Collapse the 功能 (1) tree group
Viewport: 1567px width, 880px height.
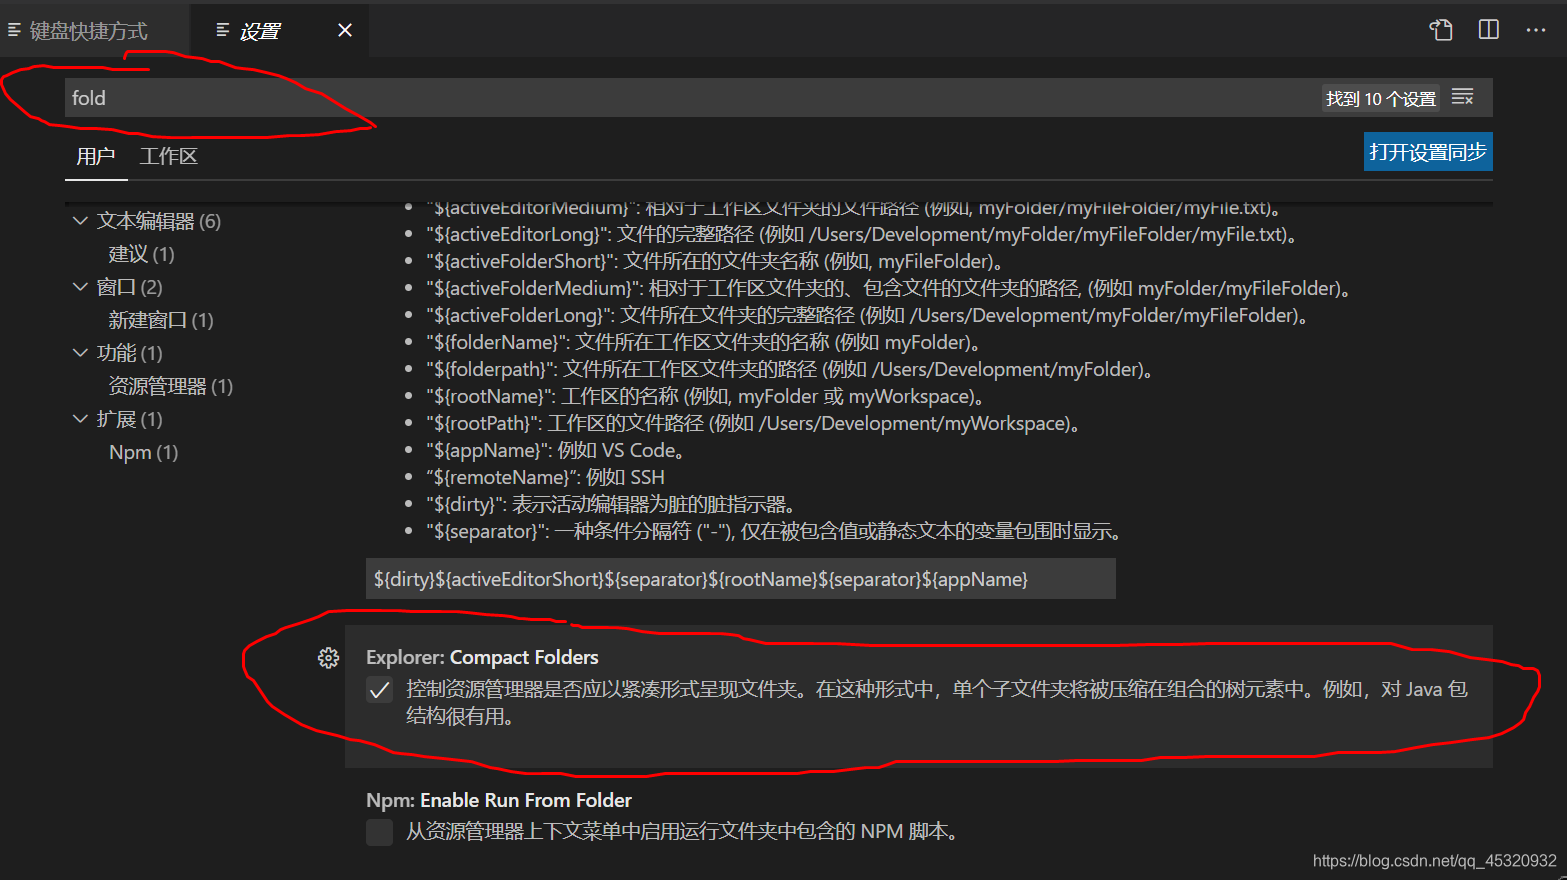pos(81,352)
